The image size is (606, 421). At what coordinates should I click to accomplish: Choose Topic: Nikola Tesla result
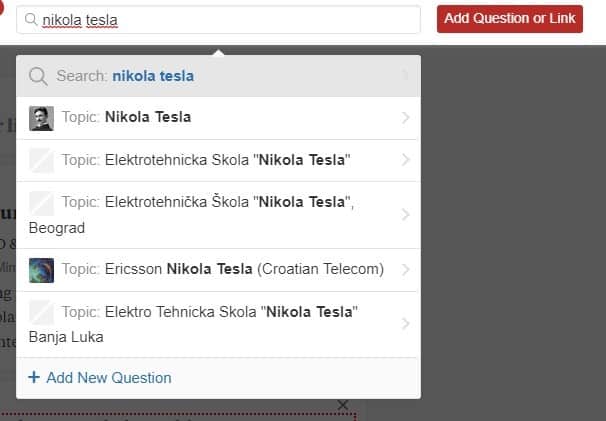click(218, 118)
